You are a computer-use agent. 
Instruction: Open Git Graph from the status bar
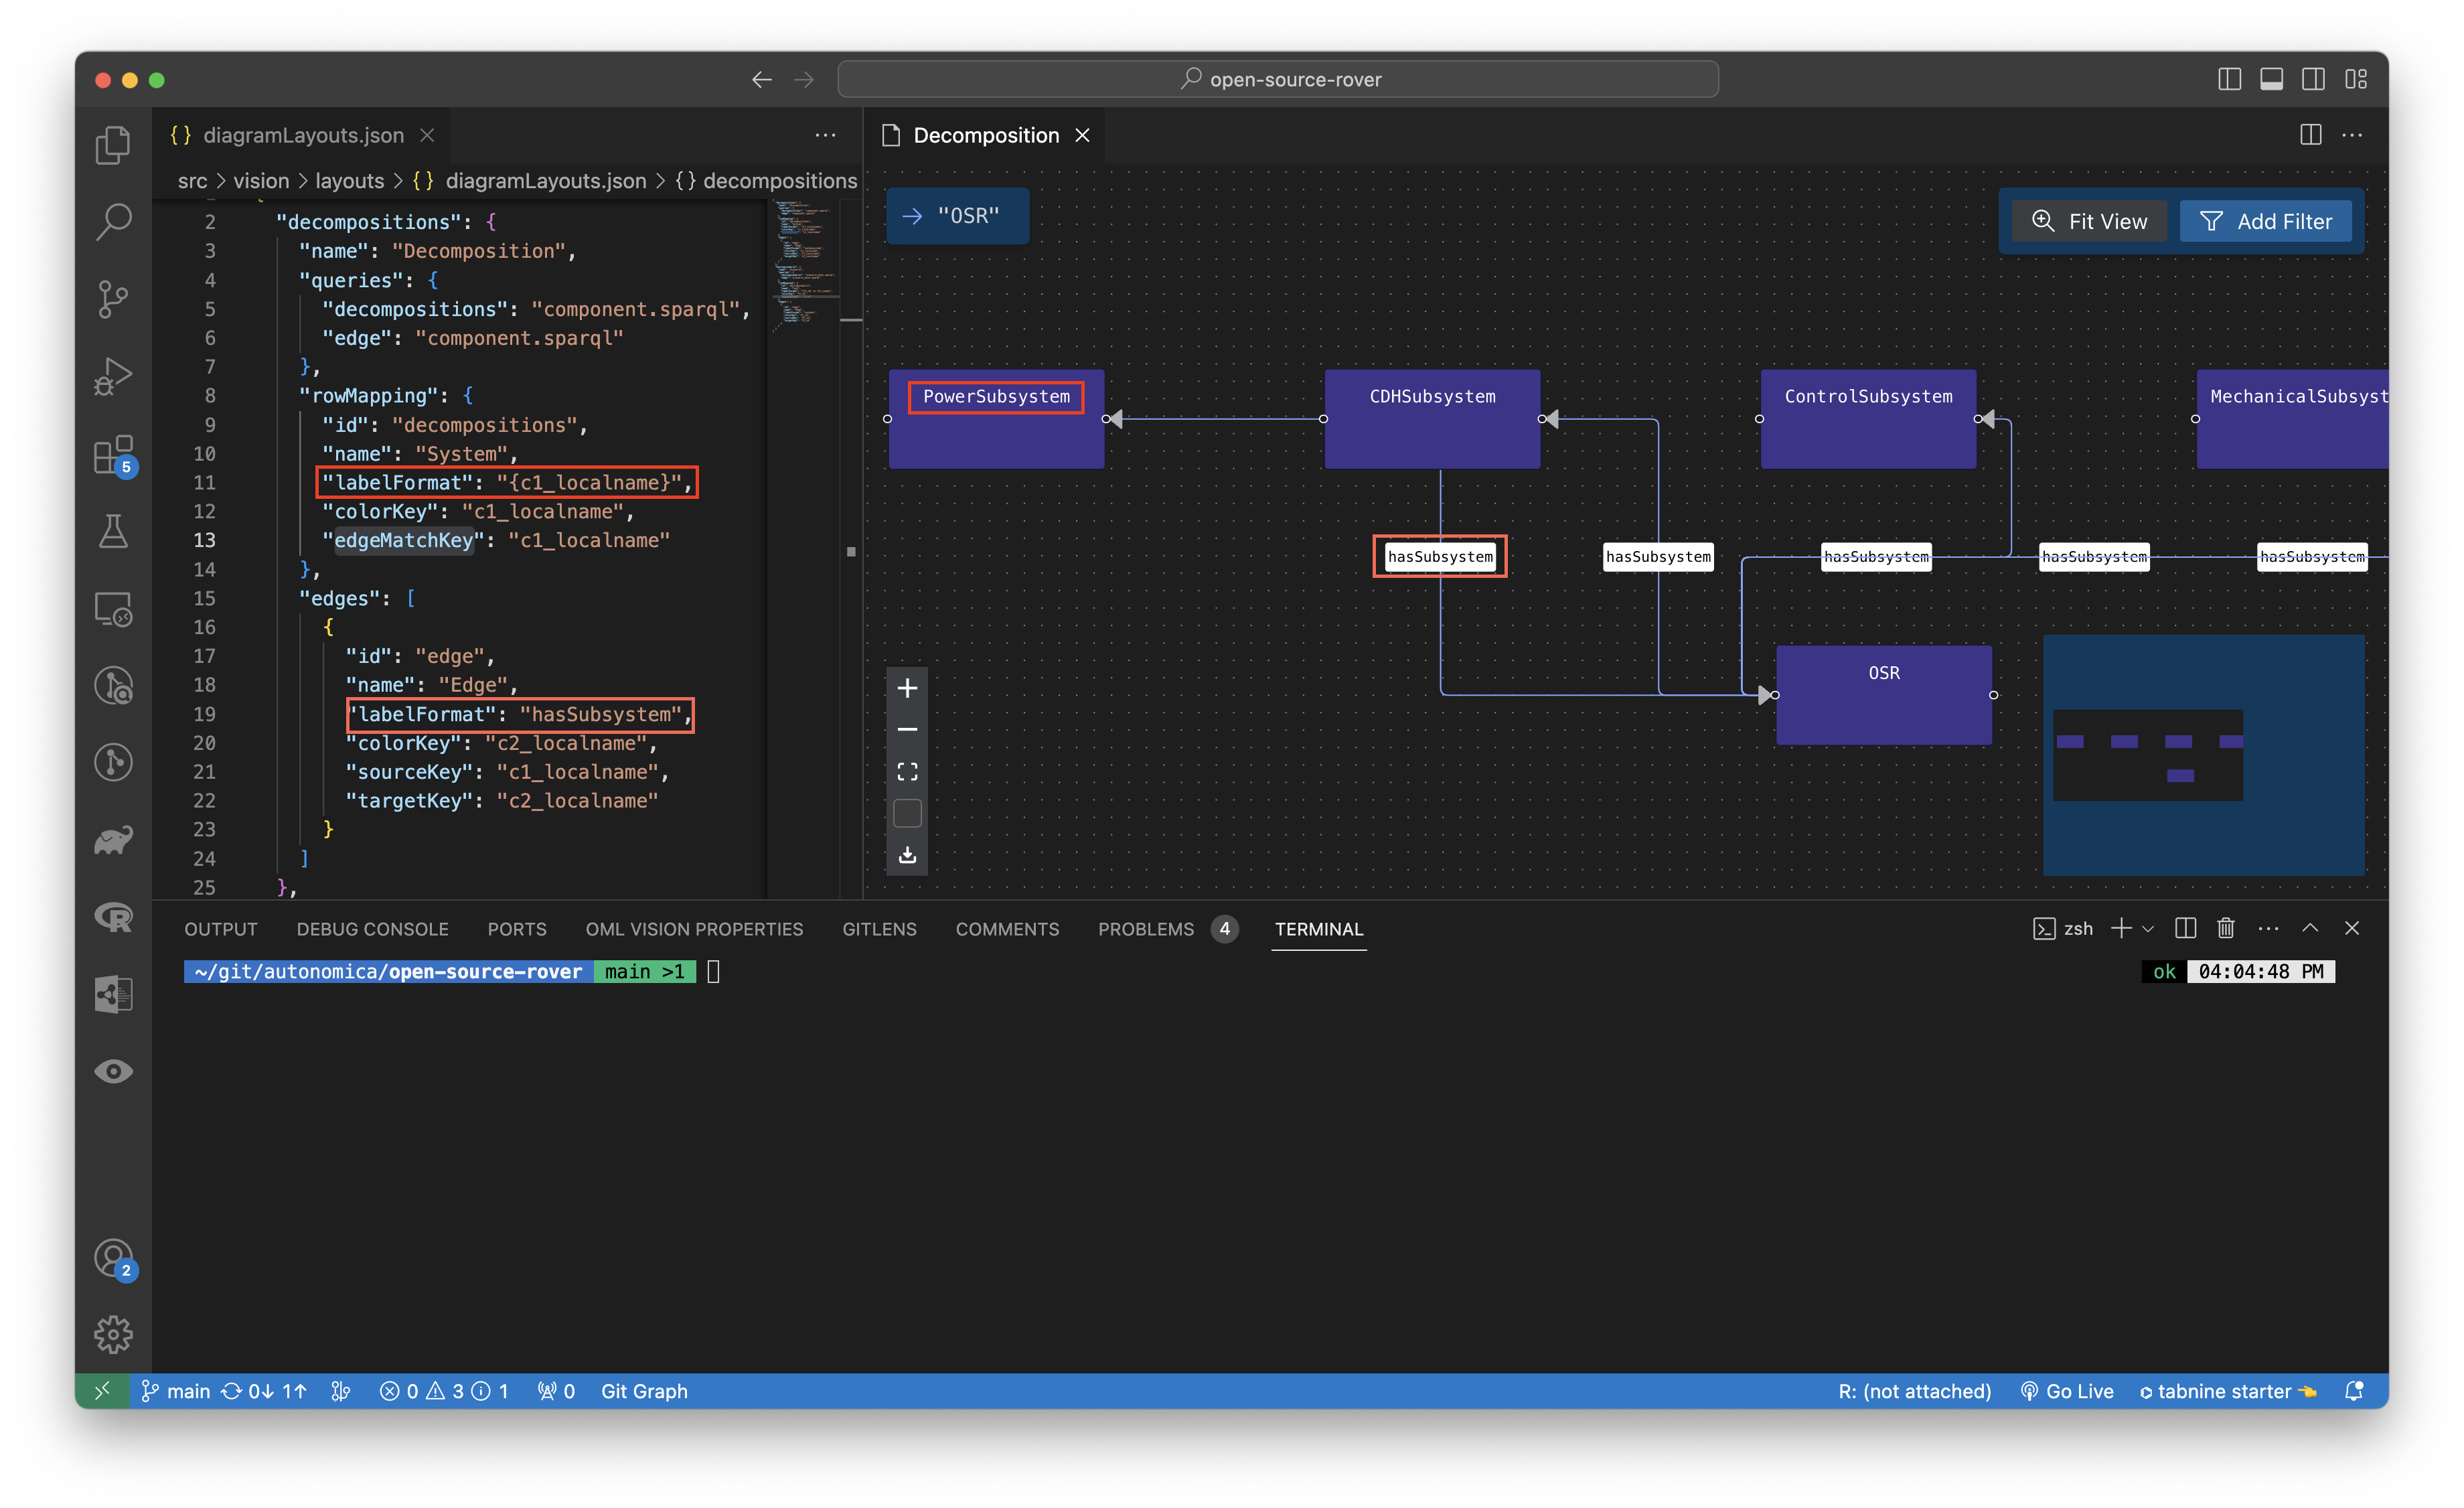coord(644,1391)
